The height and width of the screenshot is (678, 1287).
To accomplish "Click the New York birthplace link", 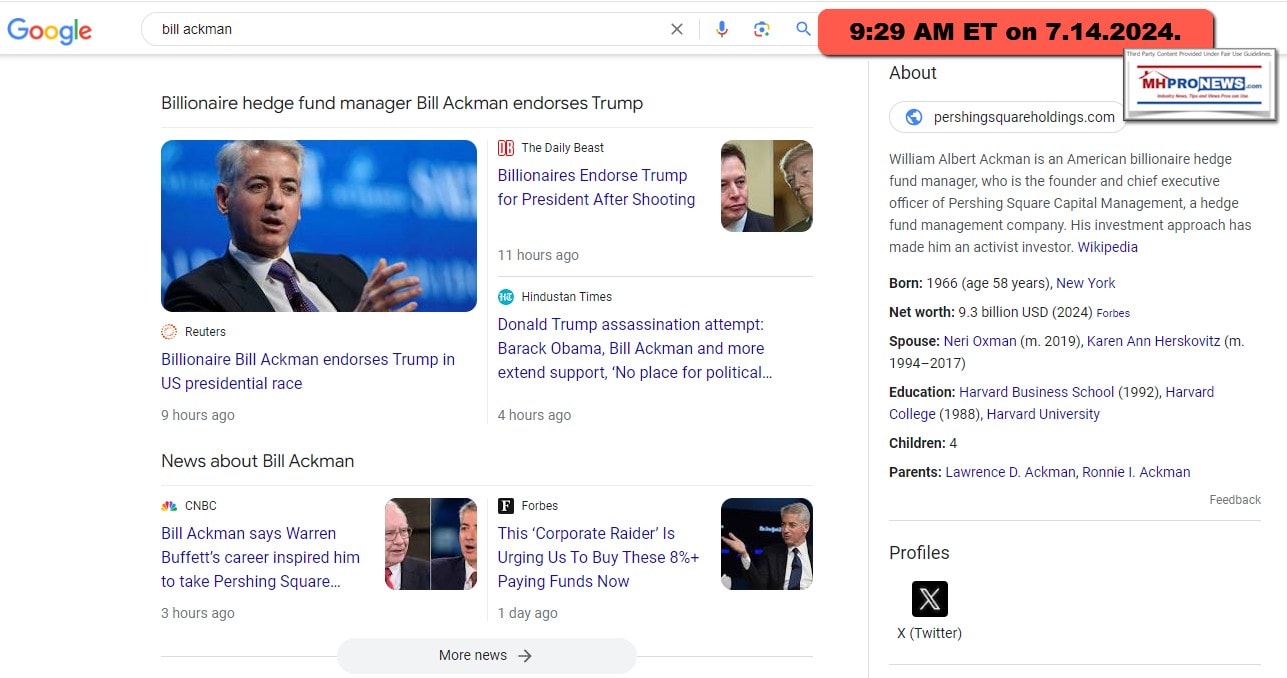I will coord(1086,283).
